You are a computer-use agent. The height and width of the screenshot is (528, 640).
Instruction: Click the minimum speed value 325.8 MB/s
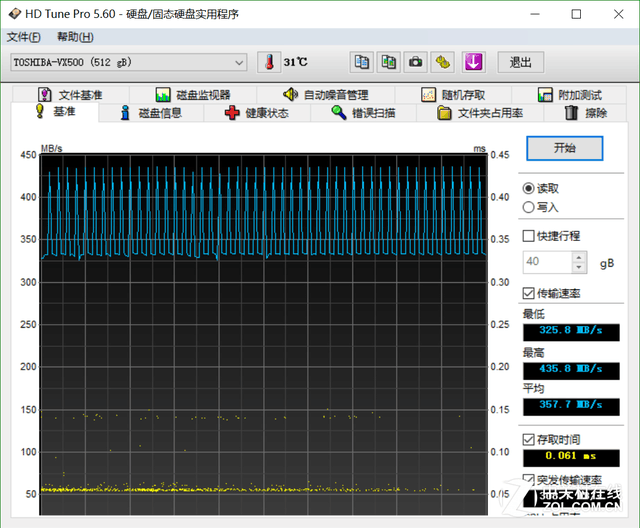coord(571,332)
